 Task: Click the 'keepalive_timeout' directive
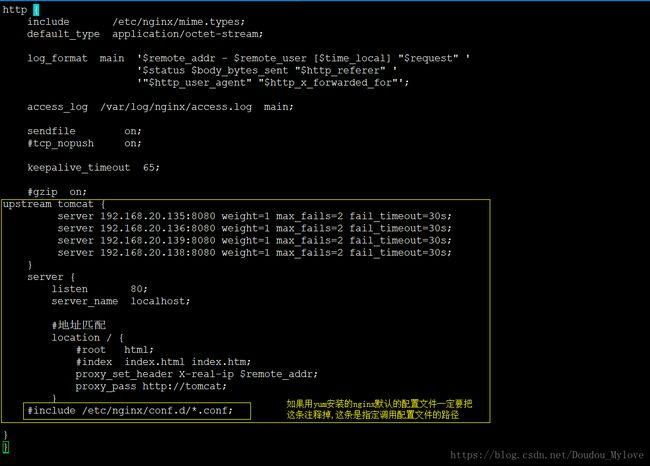click(x=78, y=167)
